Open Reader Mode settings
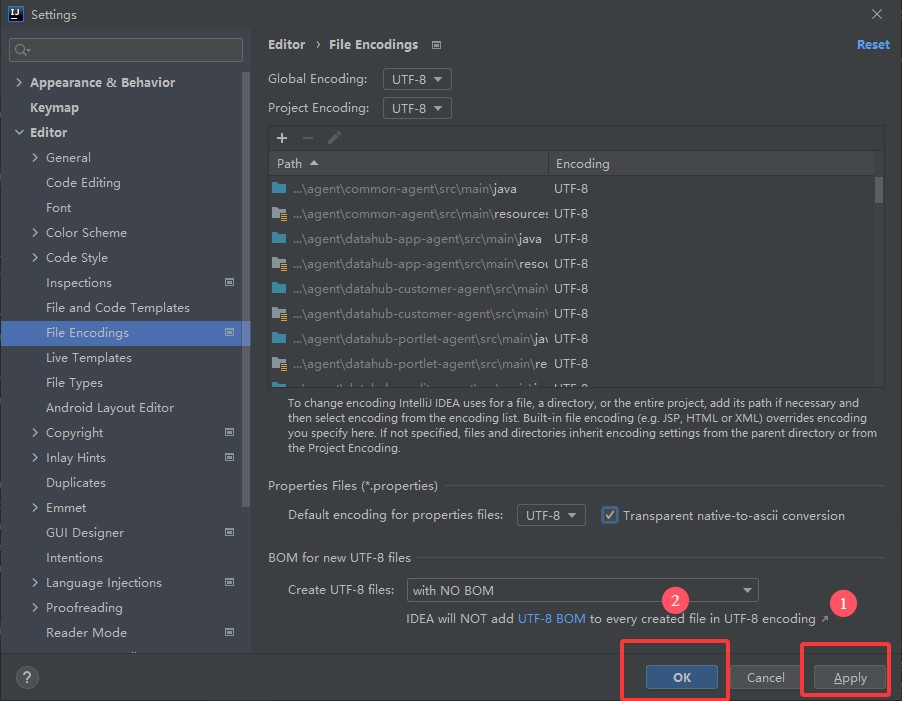The image size is (902, 701). click(x=86, y=633)
